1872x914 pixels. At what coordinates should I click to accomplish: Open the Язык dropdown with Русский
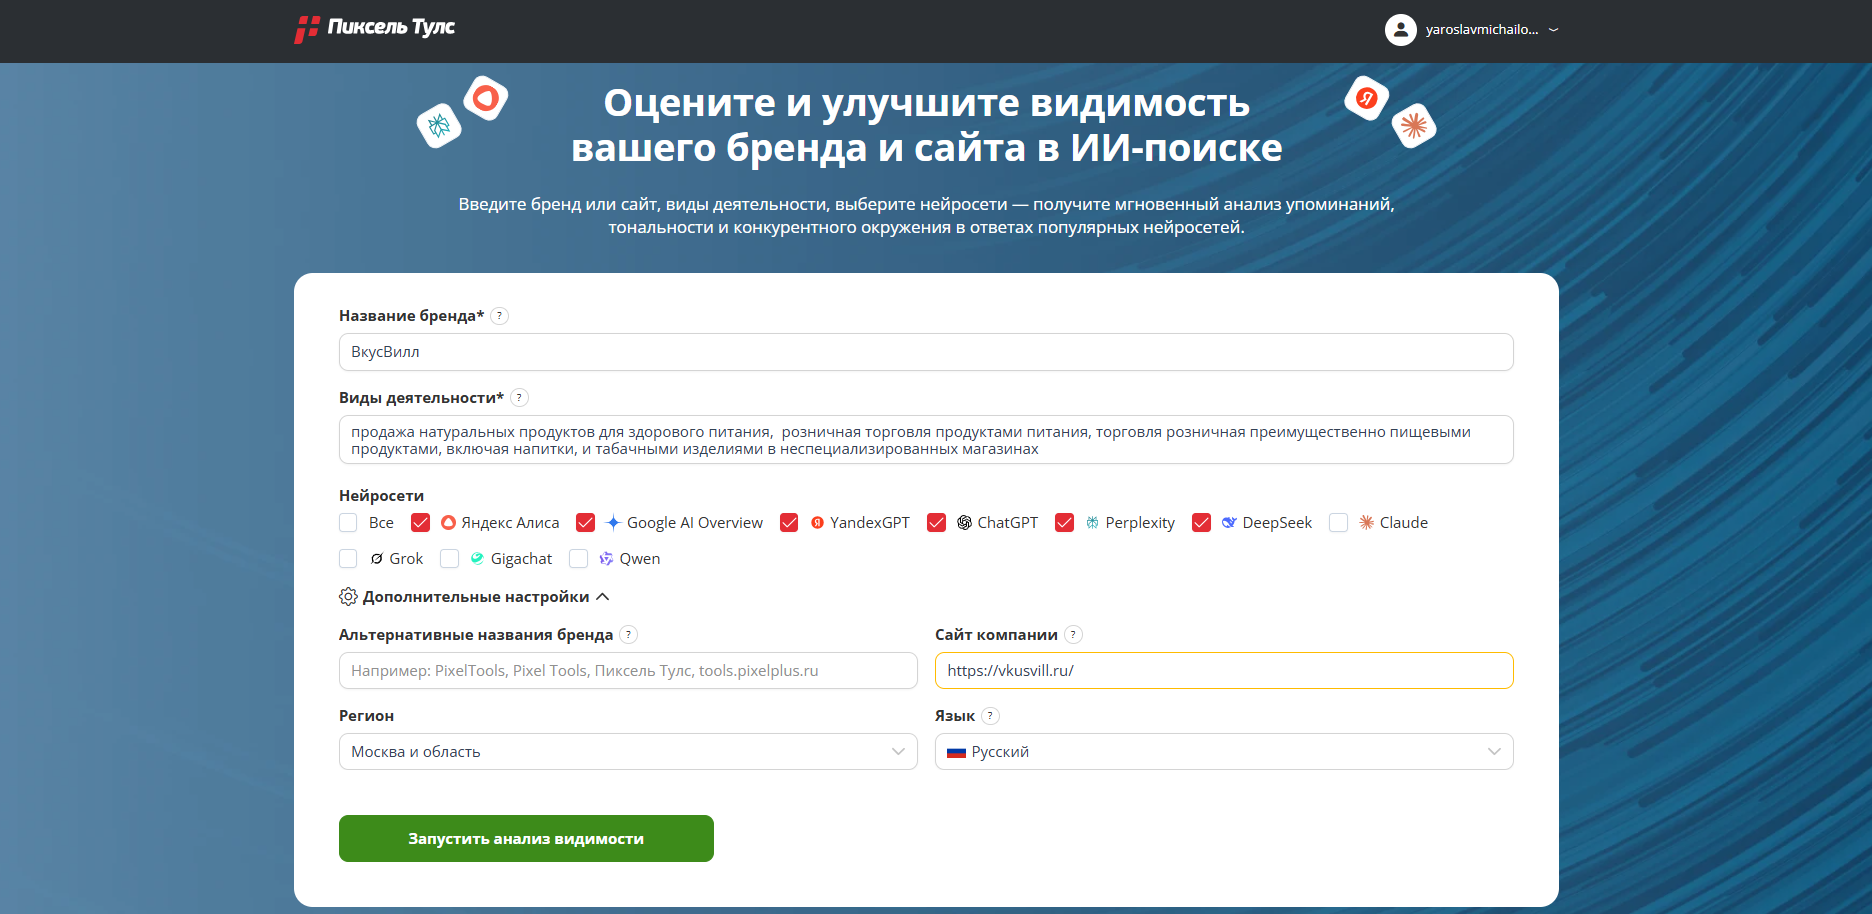click(1223, 752)
